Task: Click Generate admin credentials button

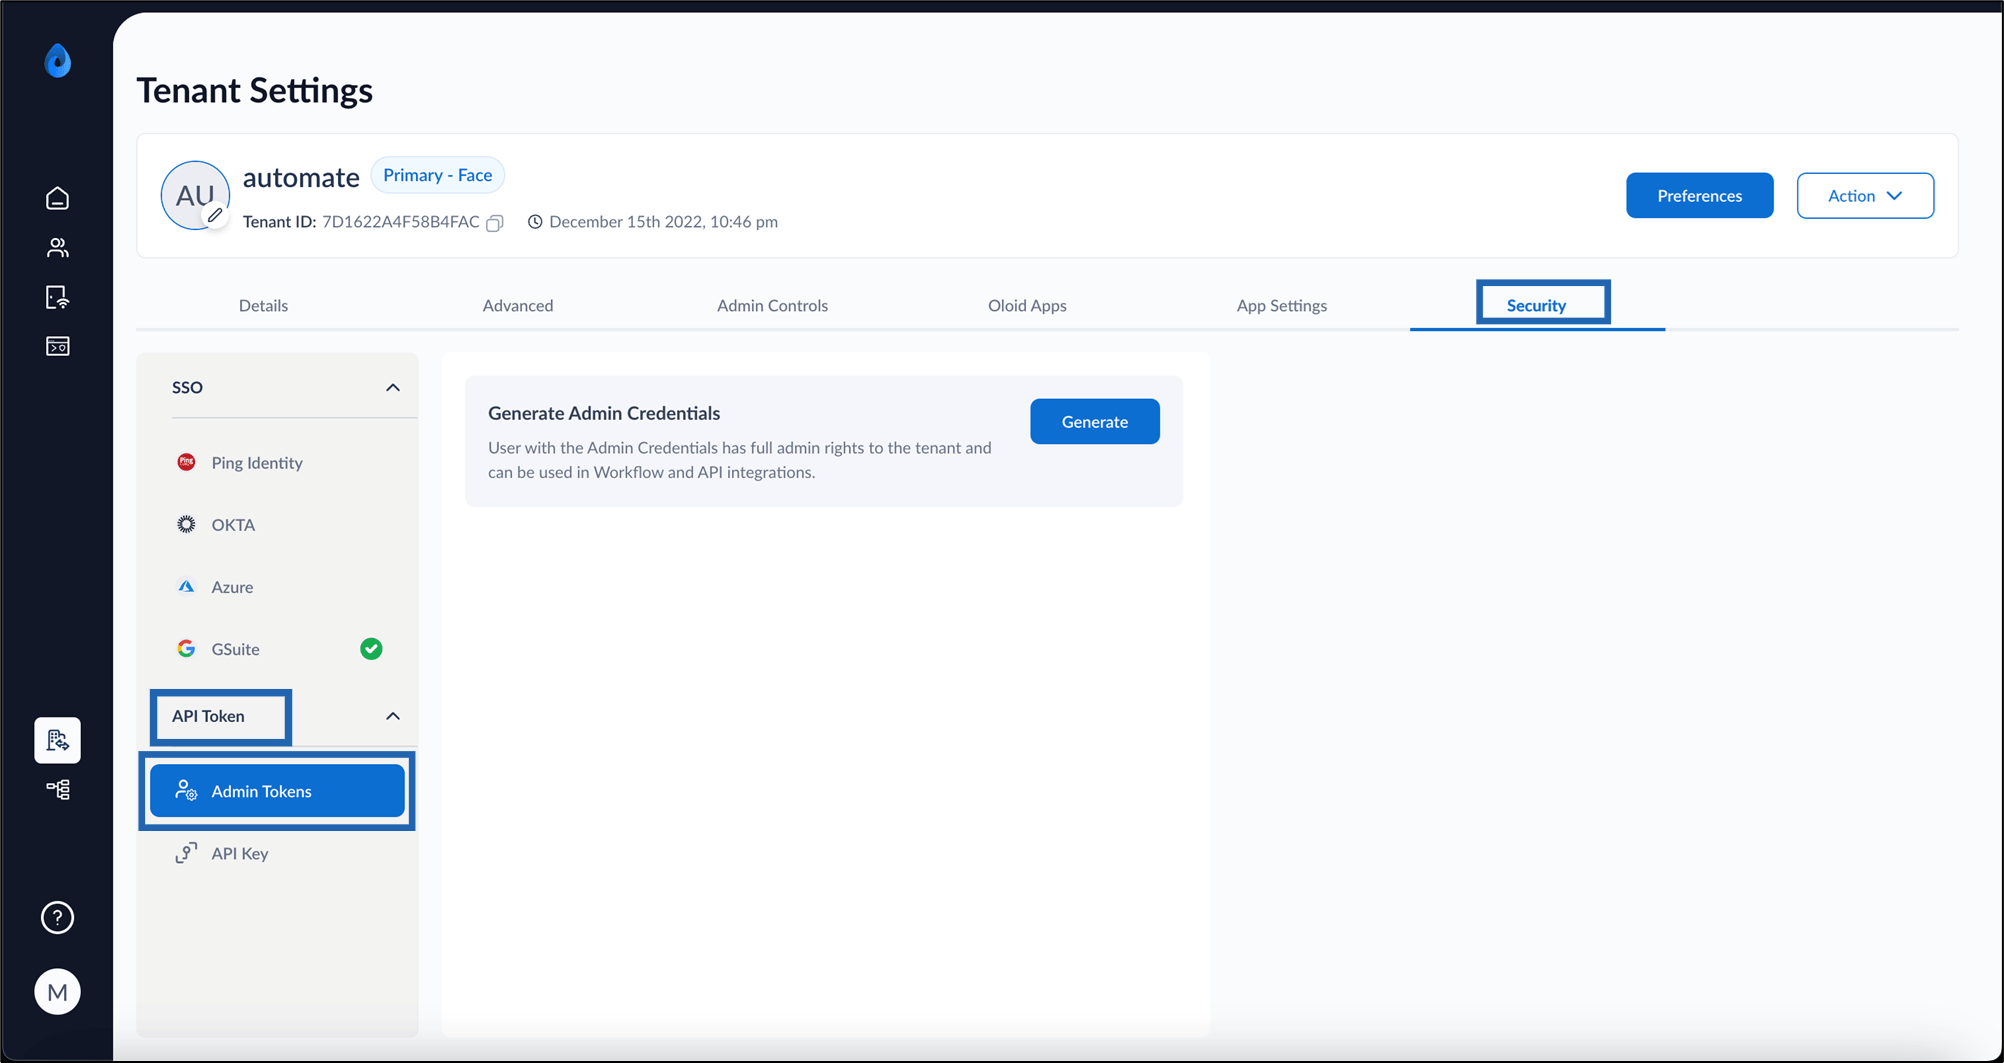Action: pos(1095,422)
